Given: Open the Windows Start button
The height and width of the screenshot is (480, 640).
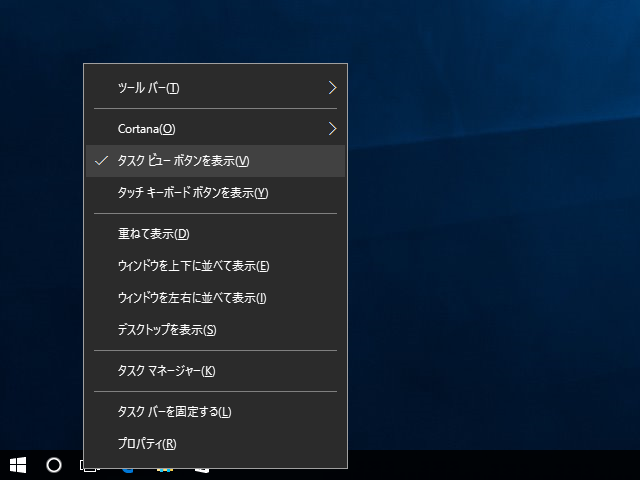Looking at the screenshot, I should click(x=18, y=465).
